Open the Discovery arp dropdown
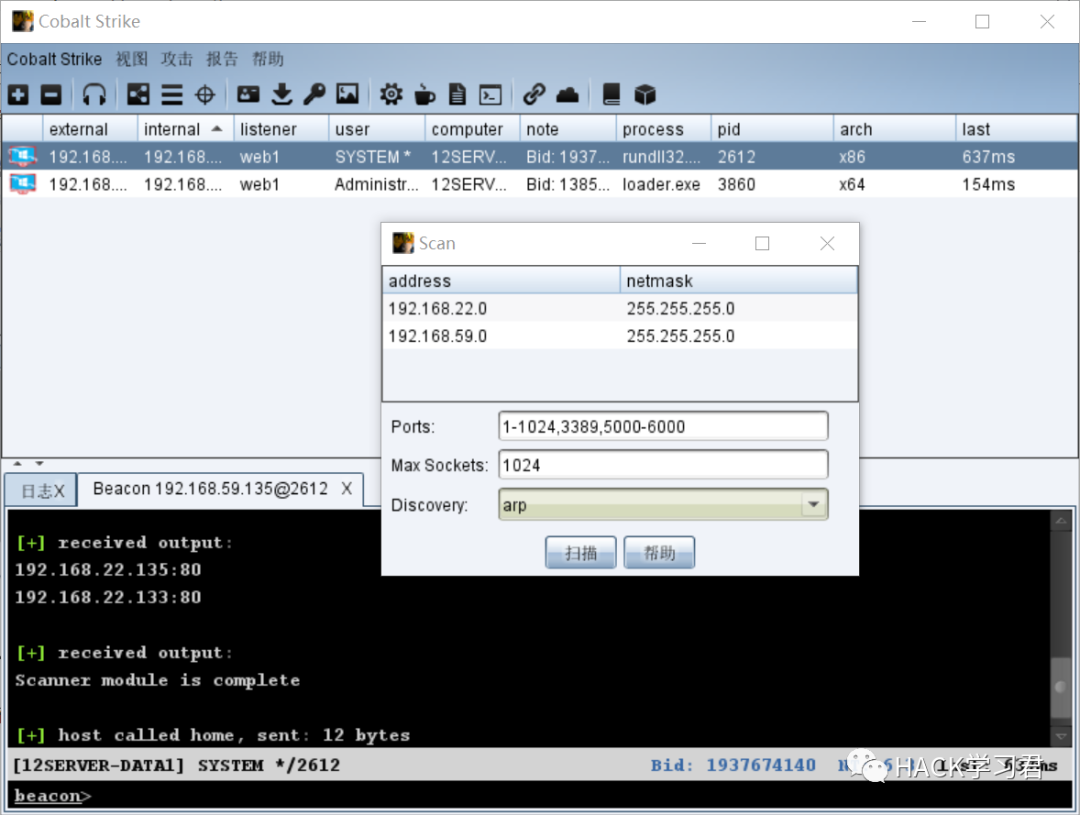This screenshot has height=815, width=1080. (x=663, y=504)
